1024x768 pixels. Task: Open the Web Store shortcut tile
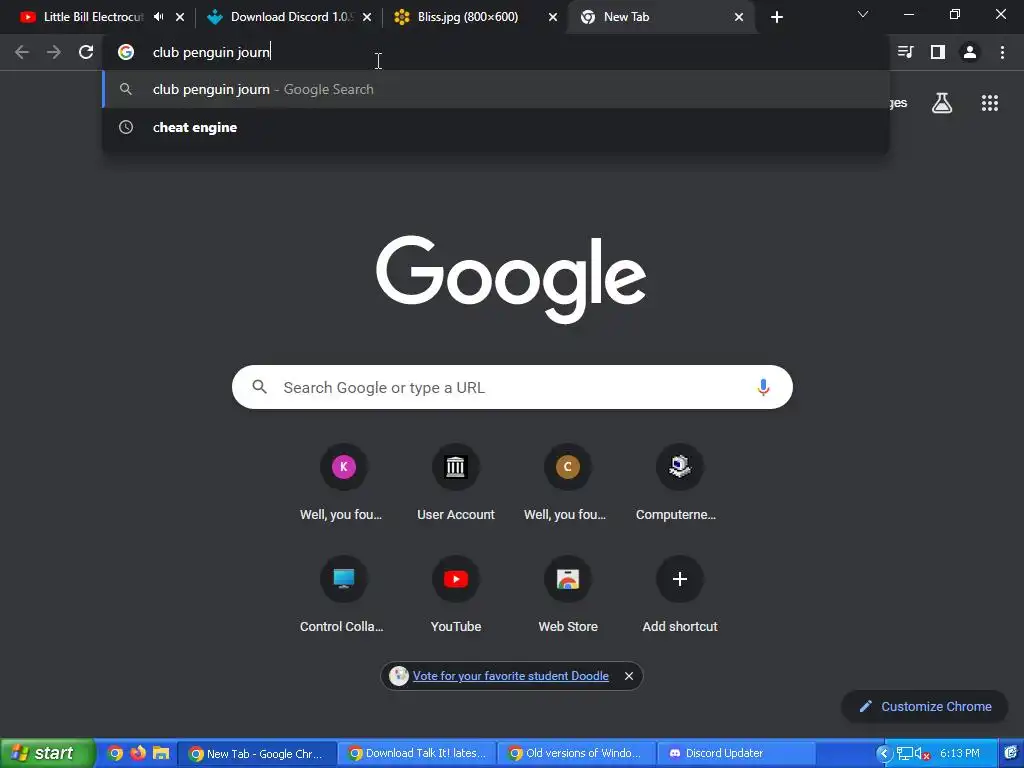point(568,594)
